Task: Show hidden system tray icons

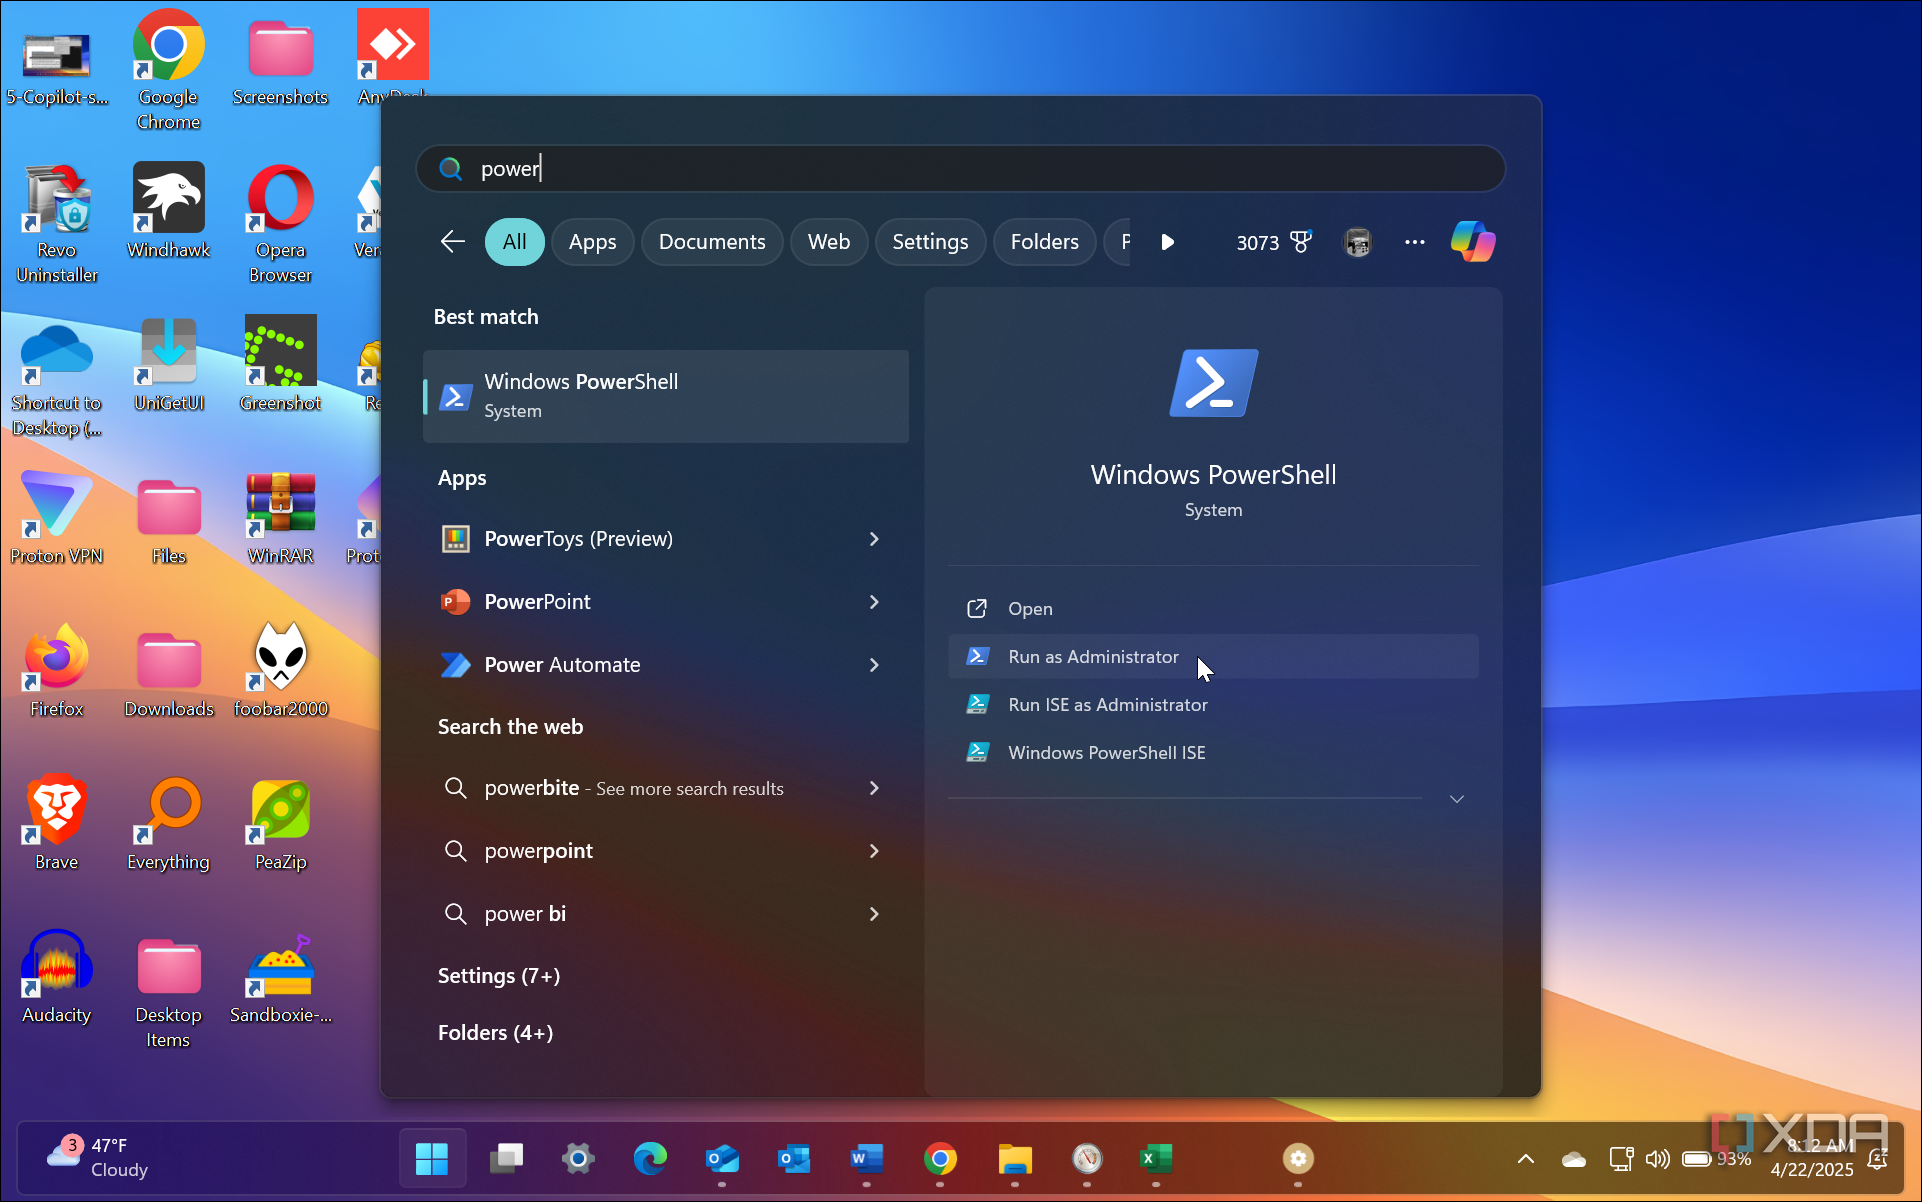Action: [x=1526, y=1159]
